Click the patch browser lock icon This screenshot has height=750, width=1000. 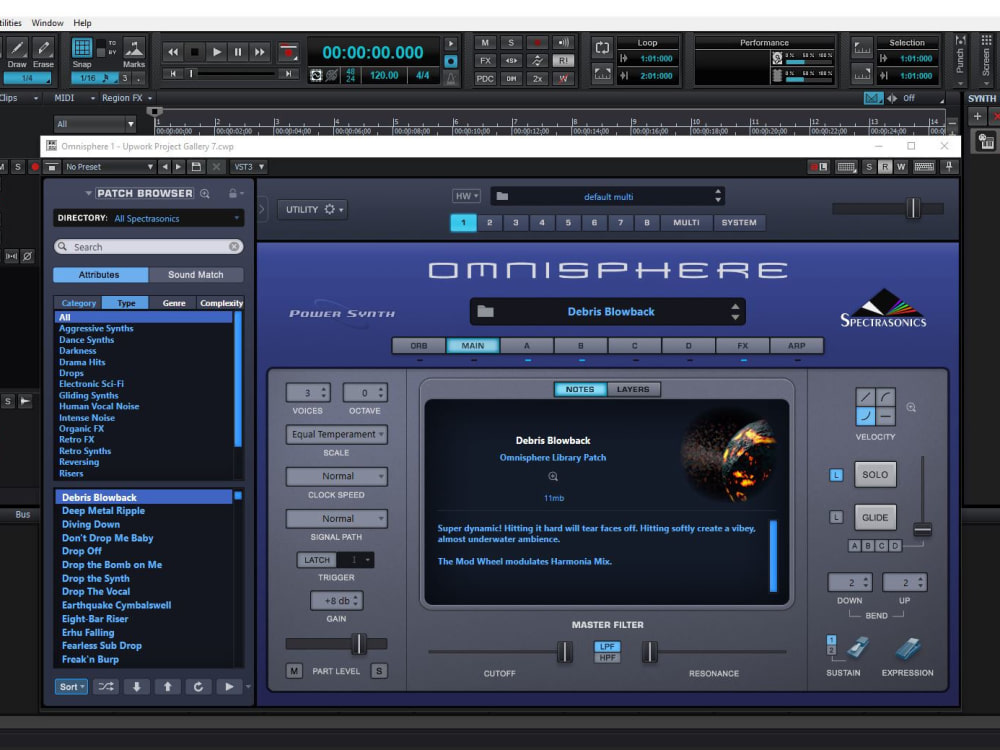[x=233, y=193]
